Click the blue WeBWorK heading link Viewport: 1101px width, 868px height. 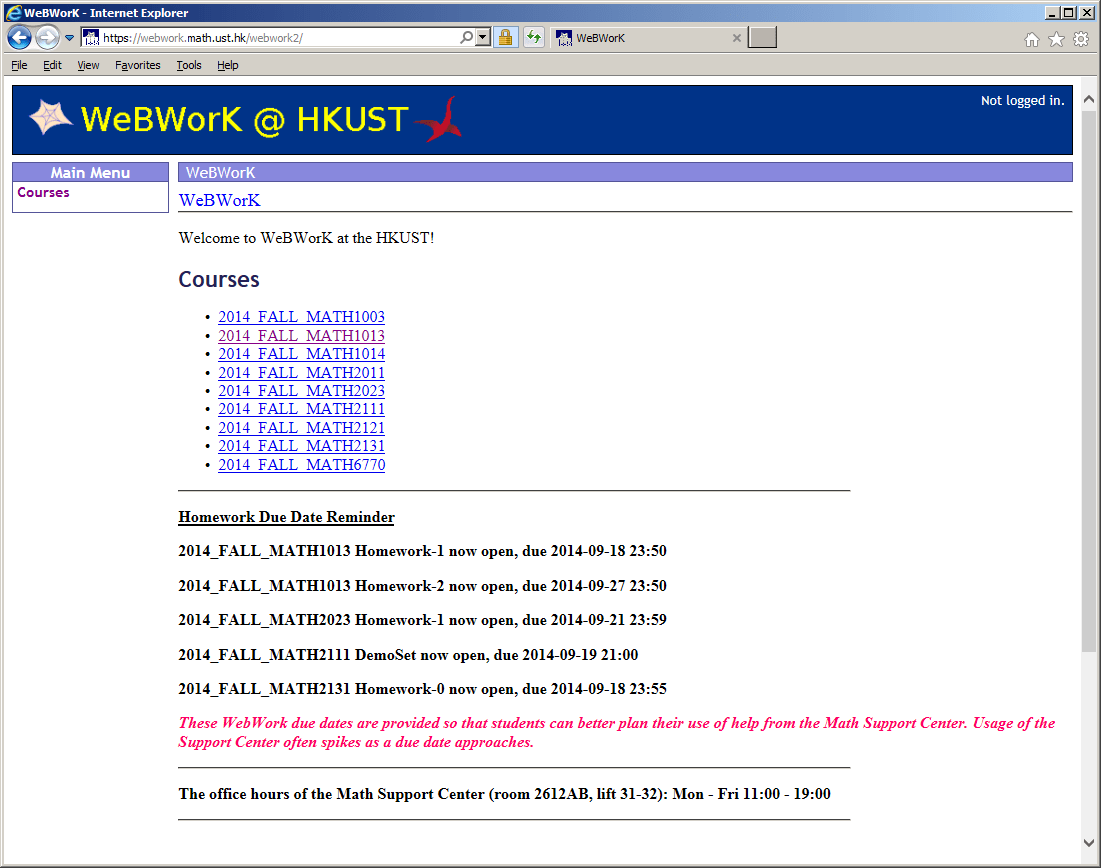[220, 201]
